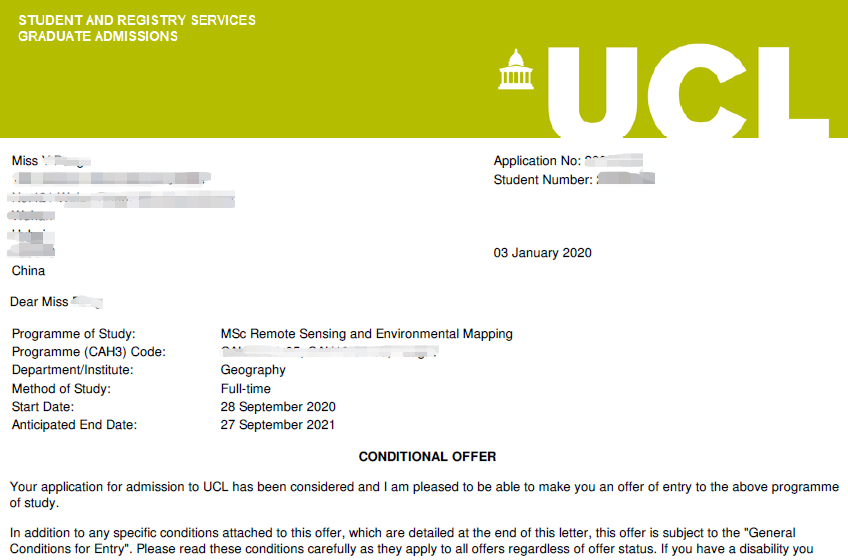Viewport: 848px width, 560px height.
Task: Click the date 03 January 2020
Action: coord(542,253)
